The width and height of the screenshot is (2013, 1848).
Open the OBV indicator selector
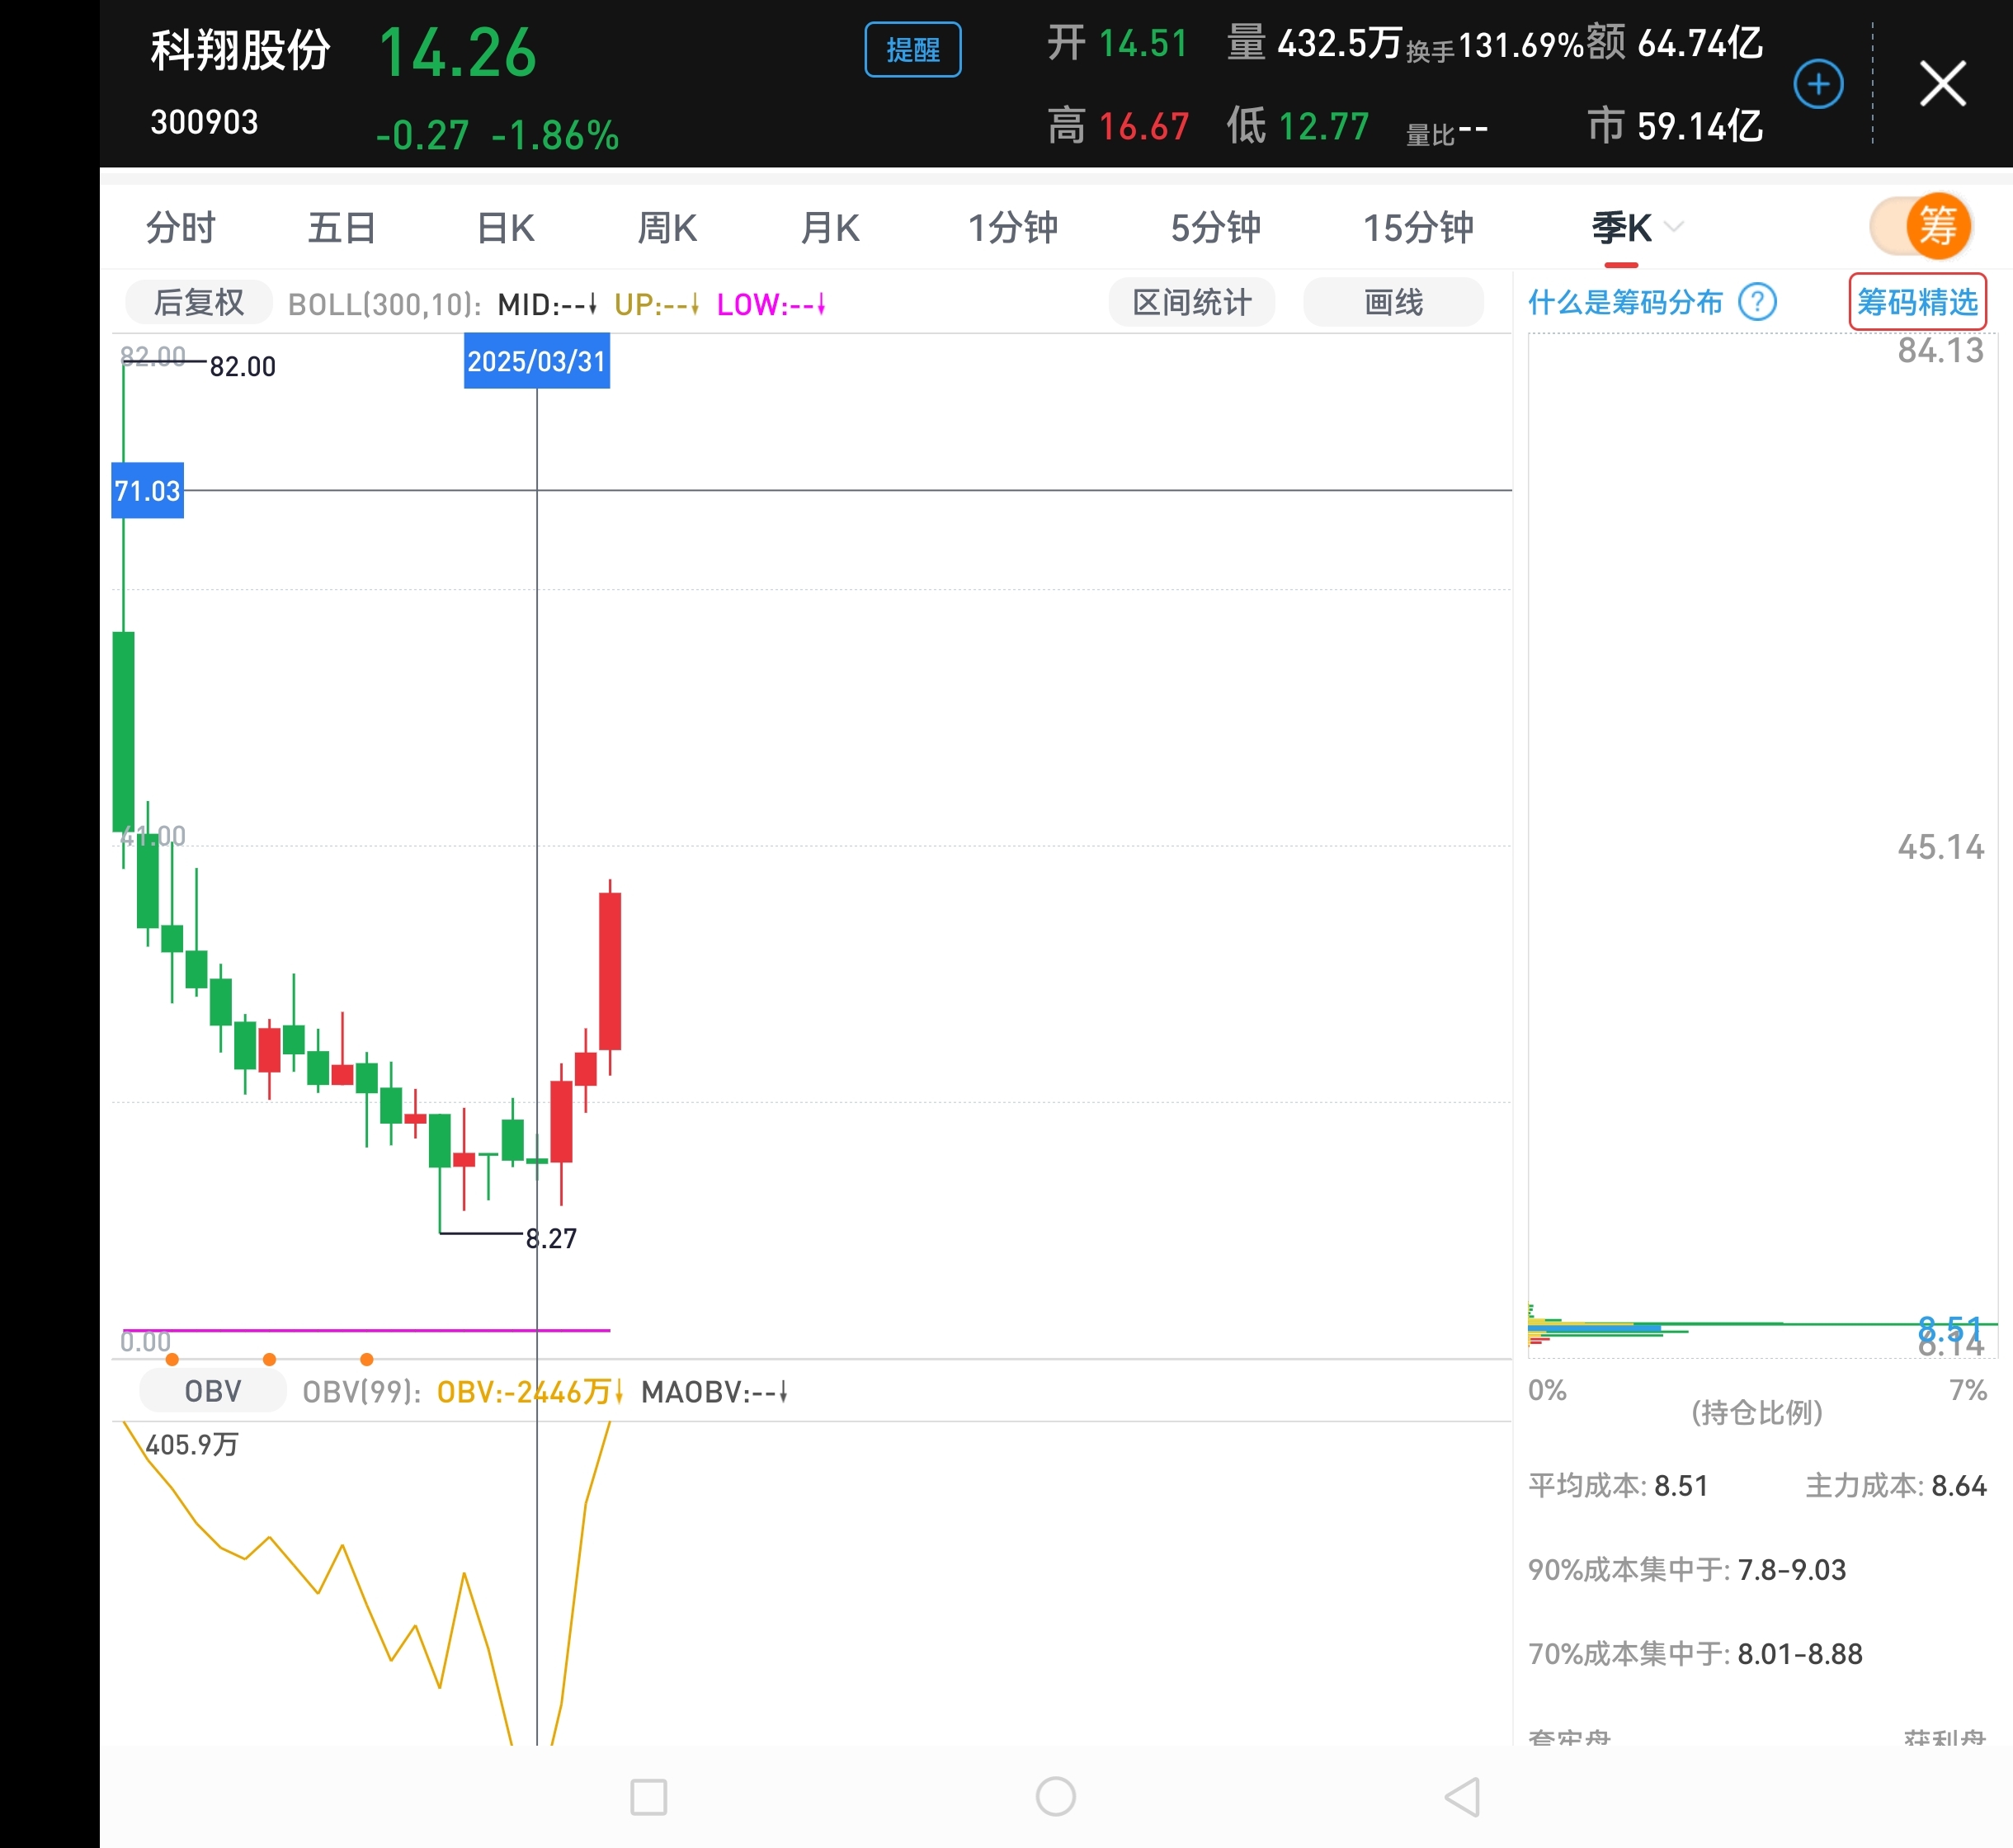[212, 1391]
